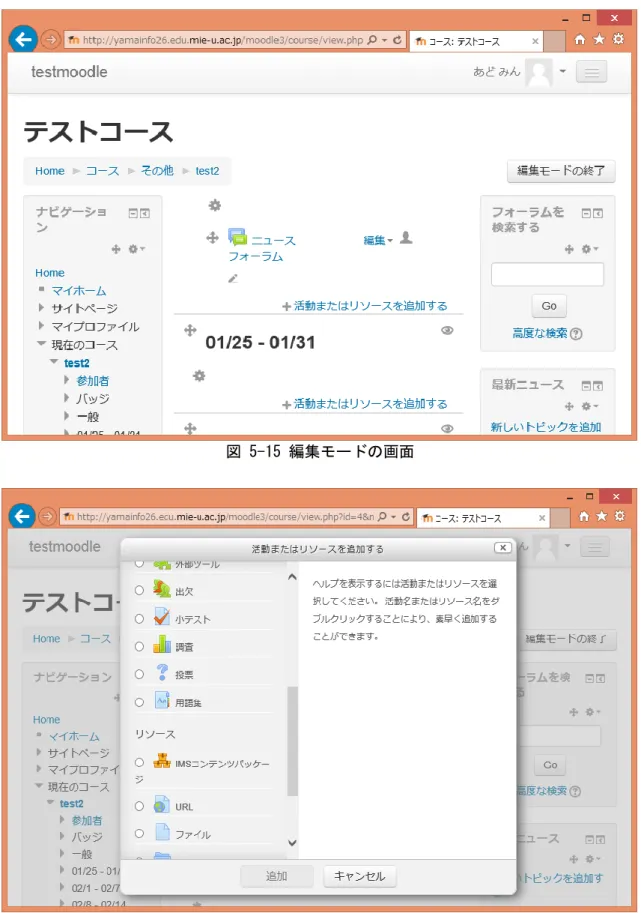Collapse the 現在のコース tree node in the Figure 5-15 window
The image size is (641, 913).
(x=41, y=344)
